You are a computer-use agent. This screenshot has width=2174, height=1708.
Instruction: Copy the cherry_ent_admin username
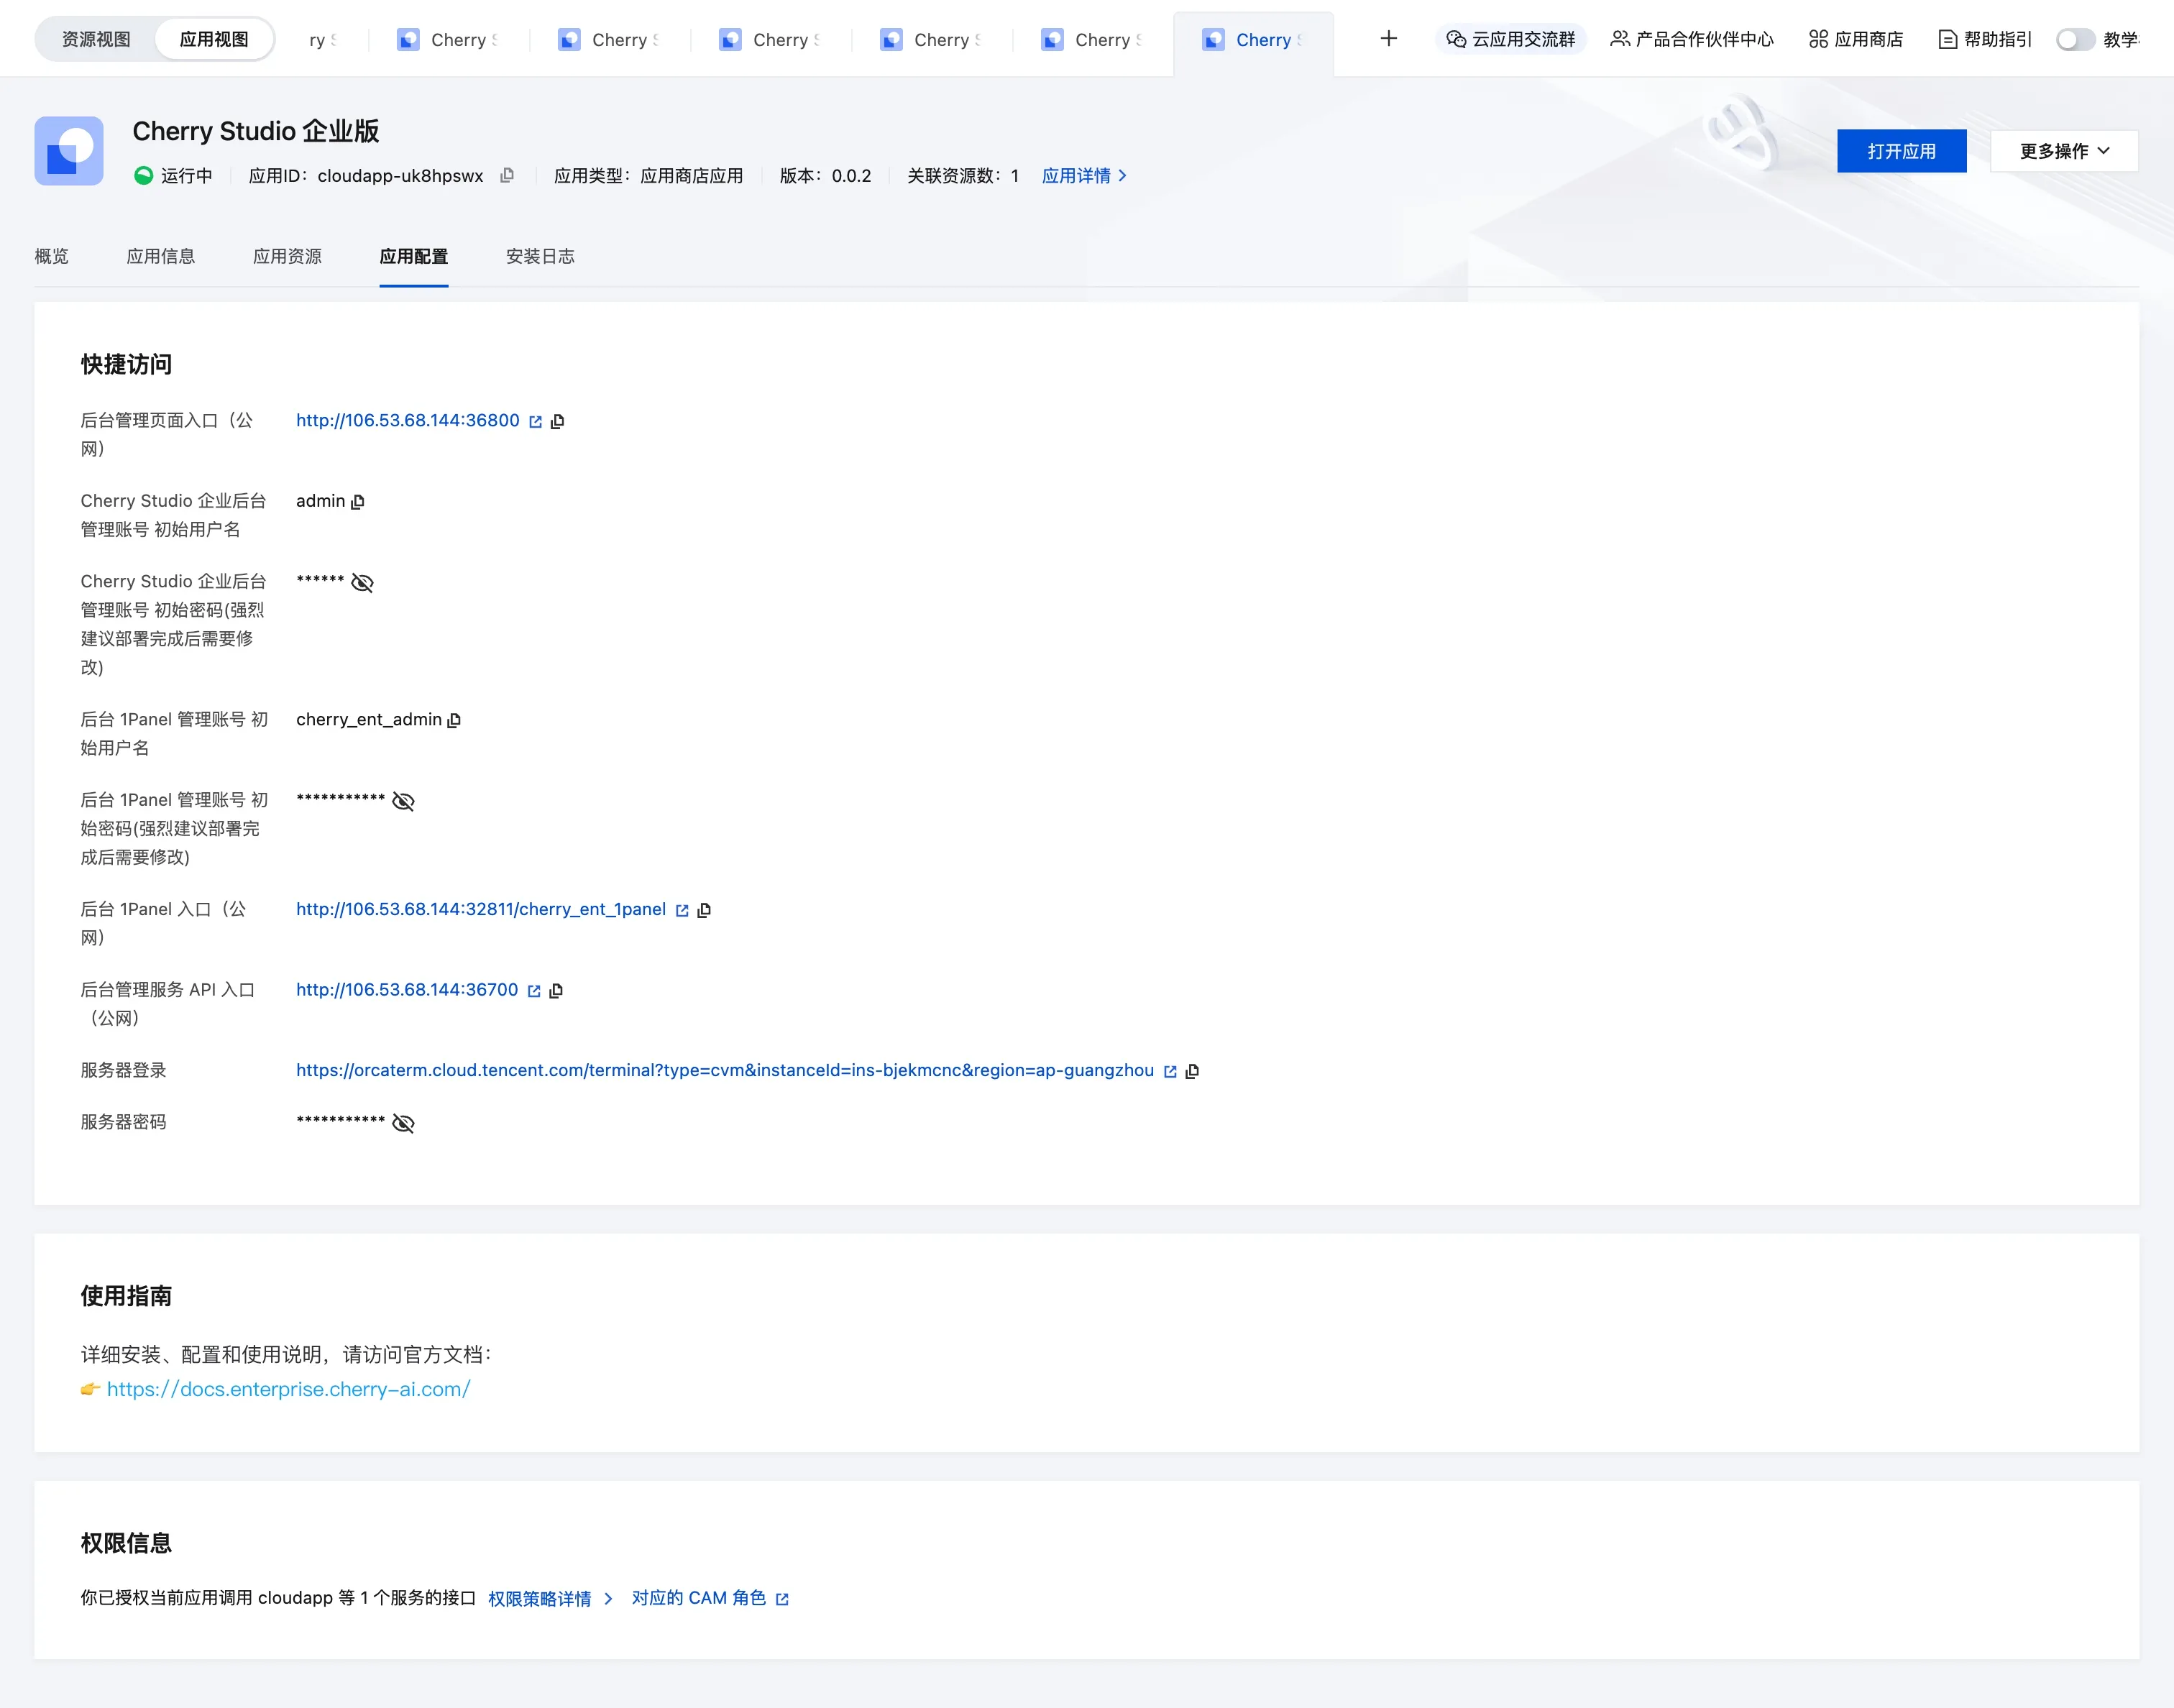coord(454,720)
